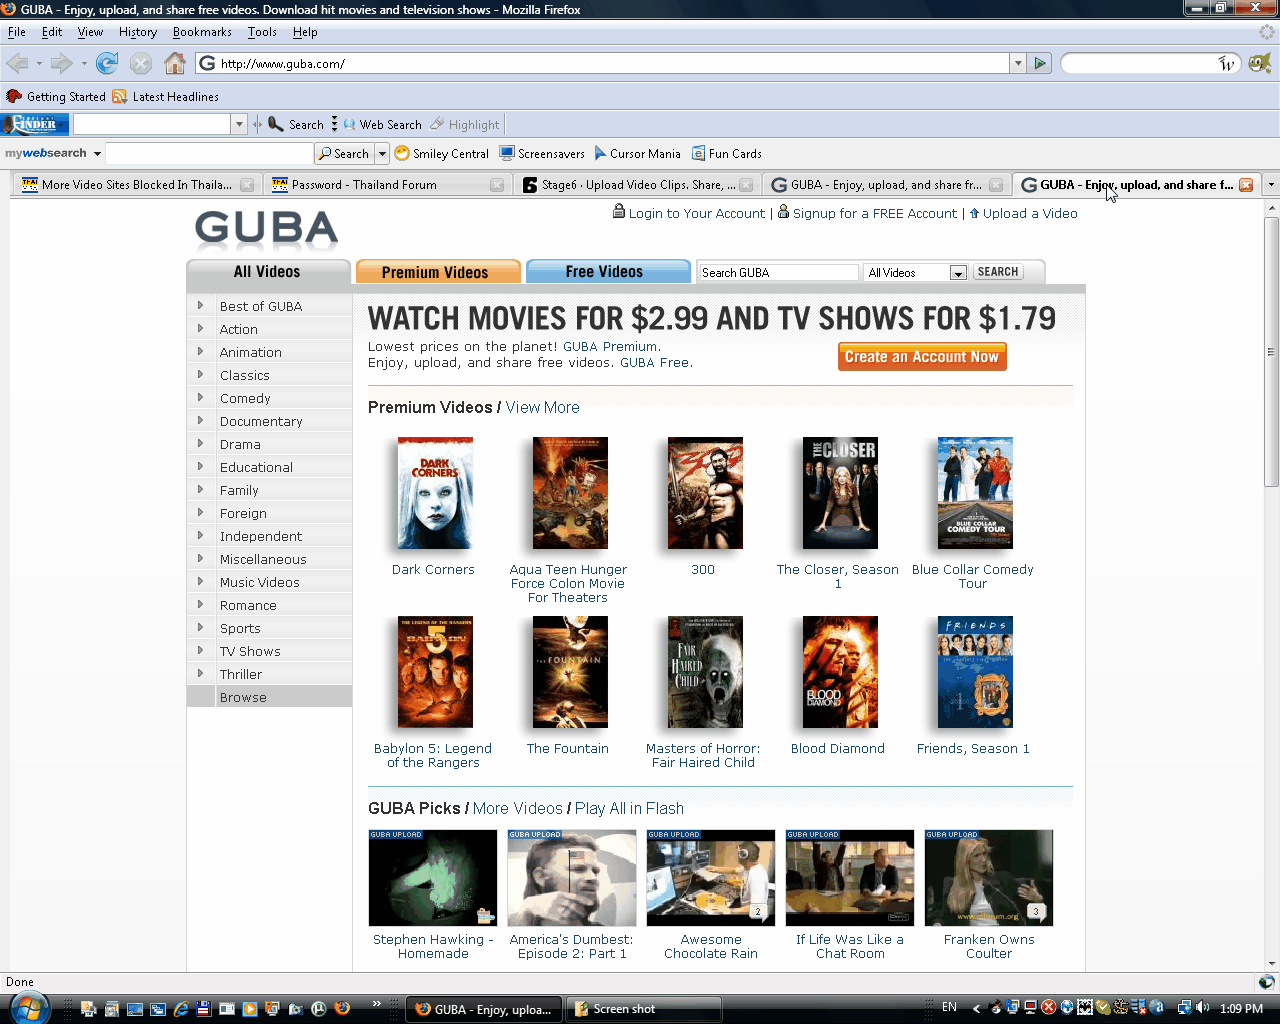This screenshot has height=1024, width=1280.
Task: Click the lock icon by Login to Your Account
Action: tap(619, 212)
